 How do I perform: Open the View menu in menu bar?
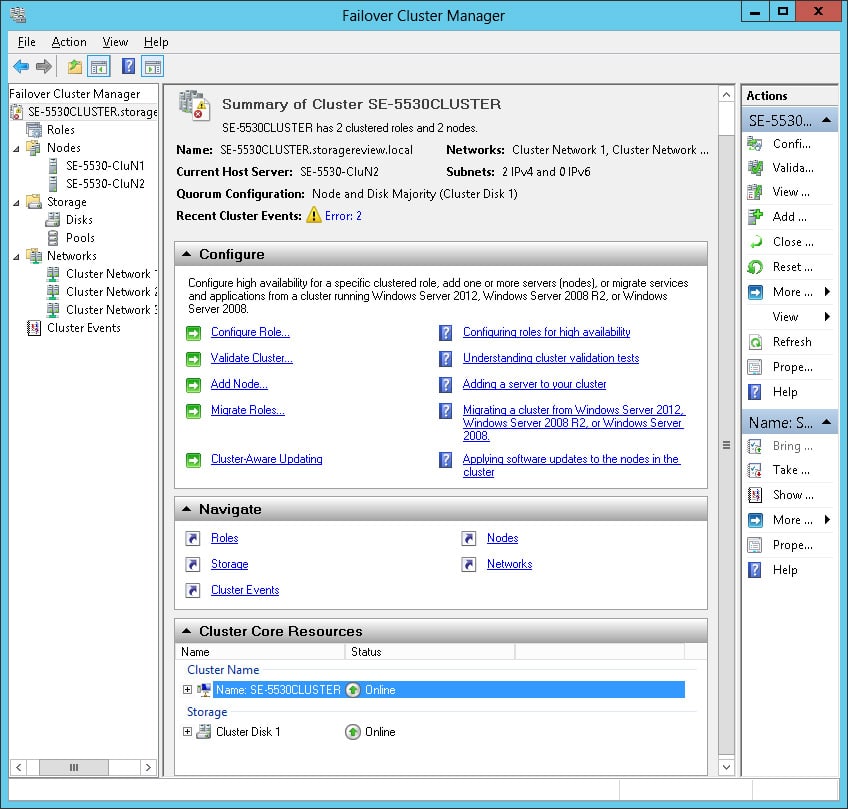(x=115, y=42)
